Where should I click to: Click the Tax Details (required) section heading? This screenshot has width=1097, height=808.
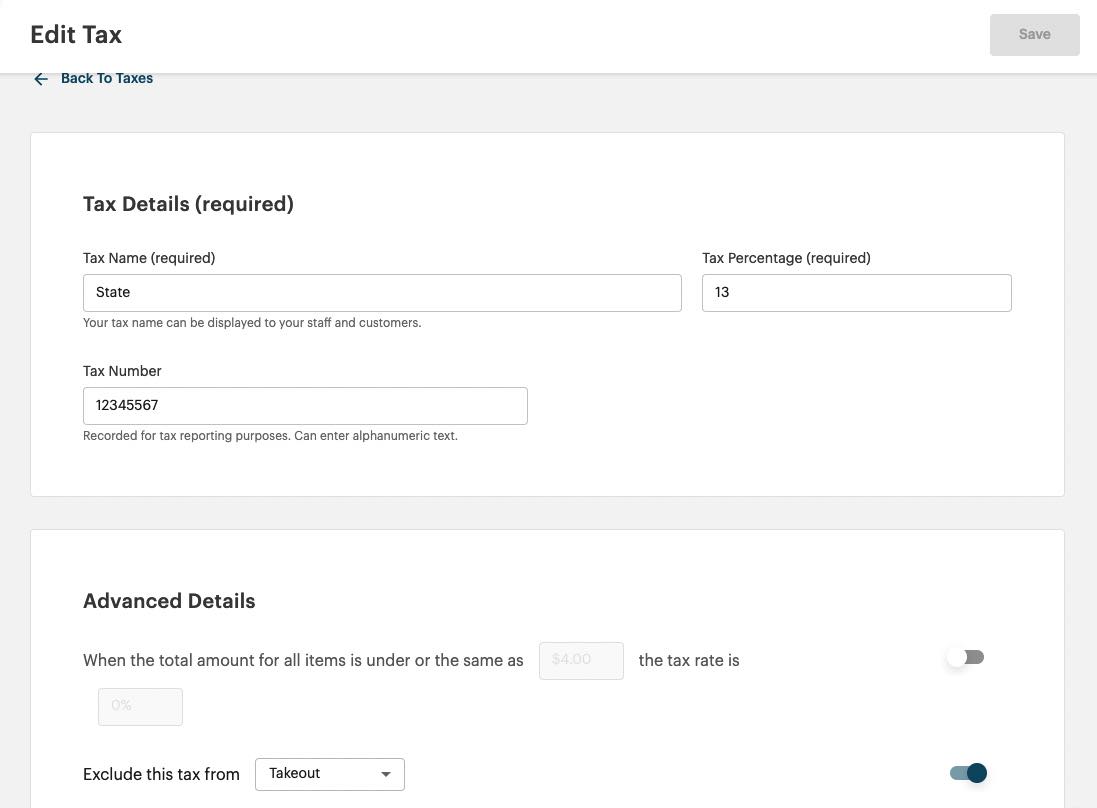(x=188, y=204)
